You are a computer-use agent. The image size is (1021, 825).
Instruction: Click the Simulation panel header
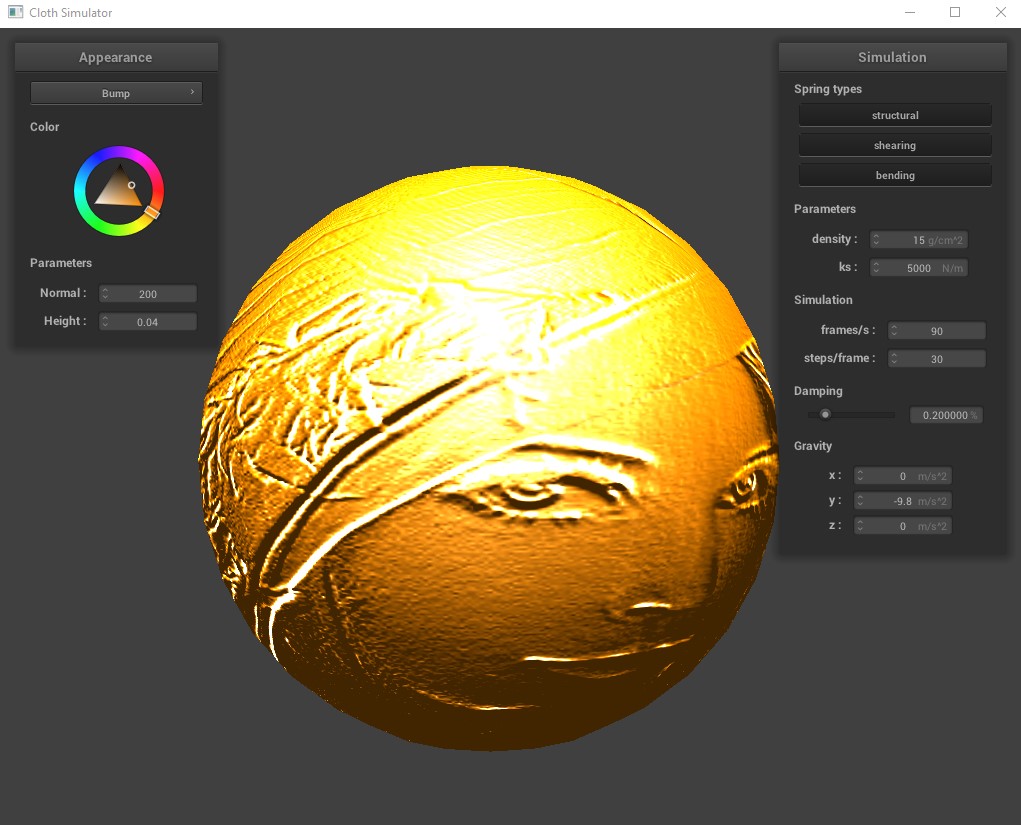[892, 57]
